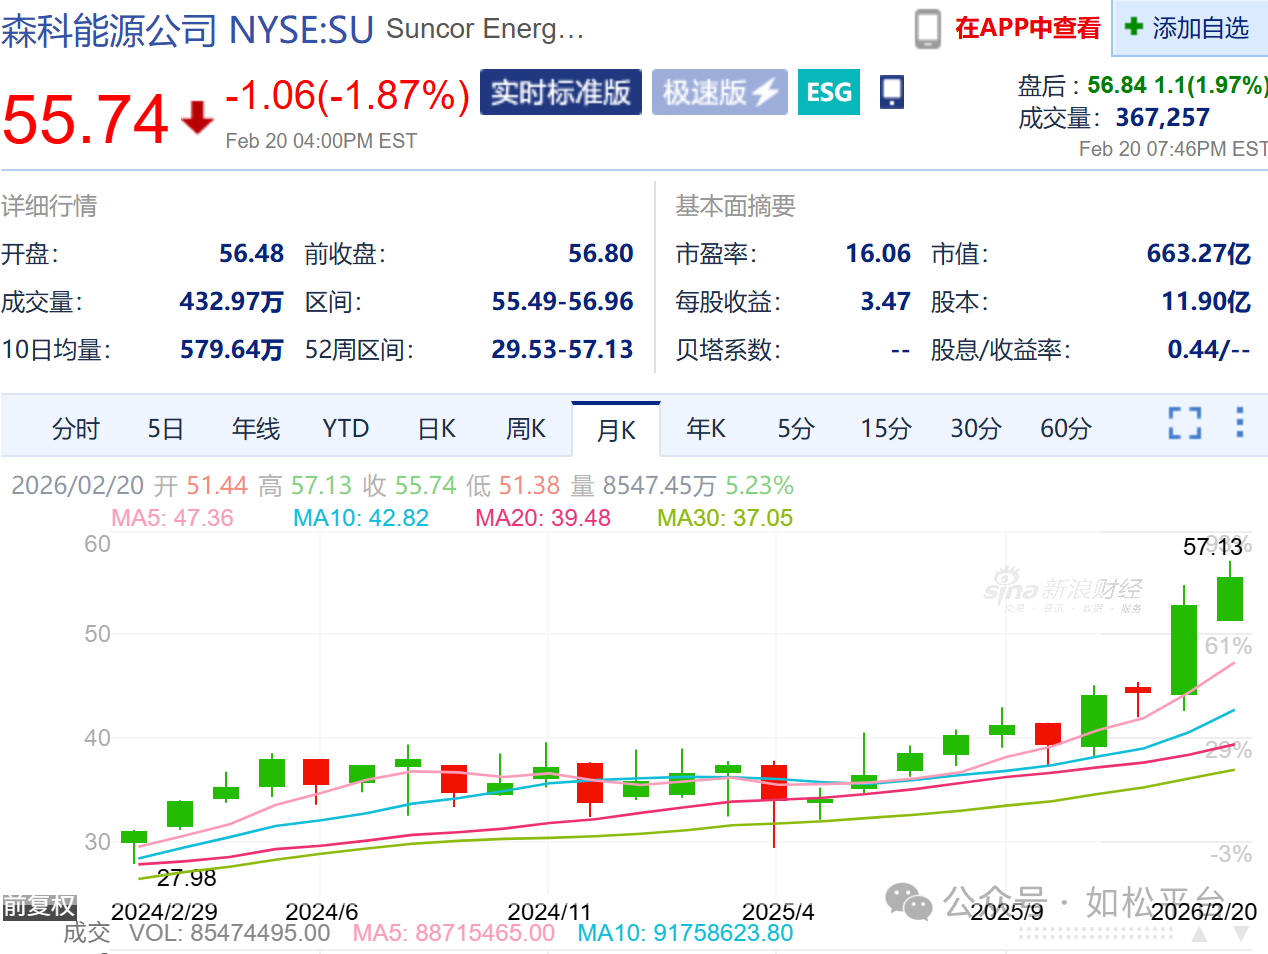This screenshot has width=1268, height=954.
Task: Click the green plus on 添加自选
Action: (1133, 27)
